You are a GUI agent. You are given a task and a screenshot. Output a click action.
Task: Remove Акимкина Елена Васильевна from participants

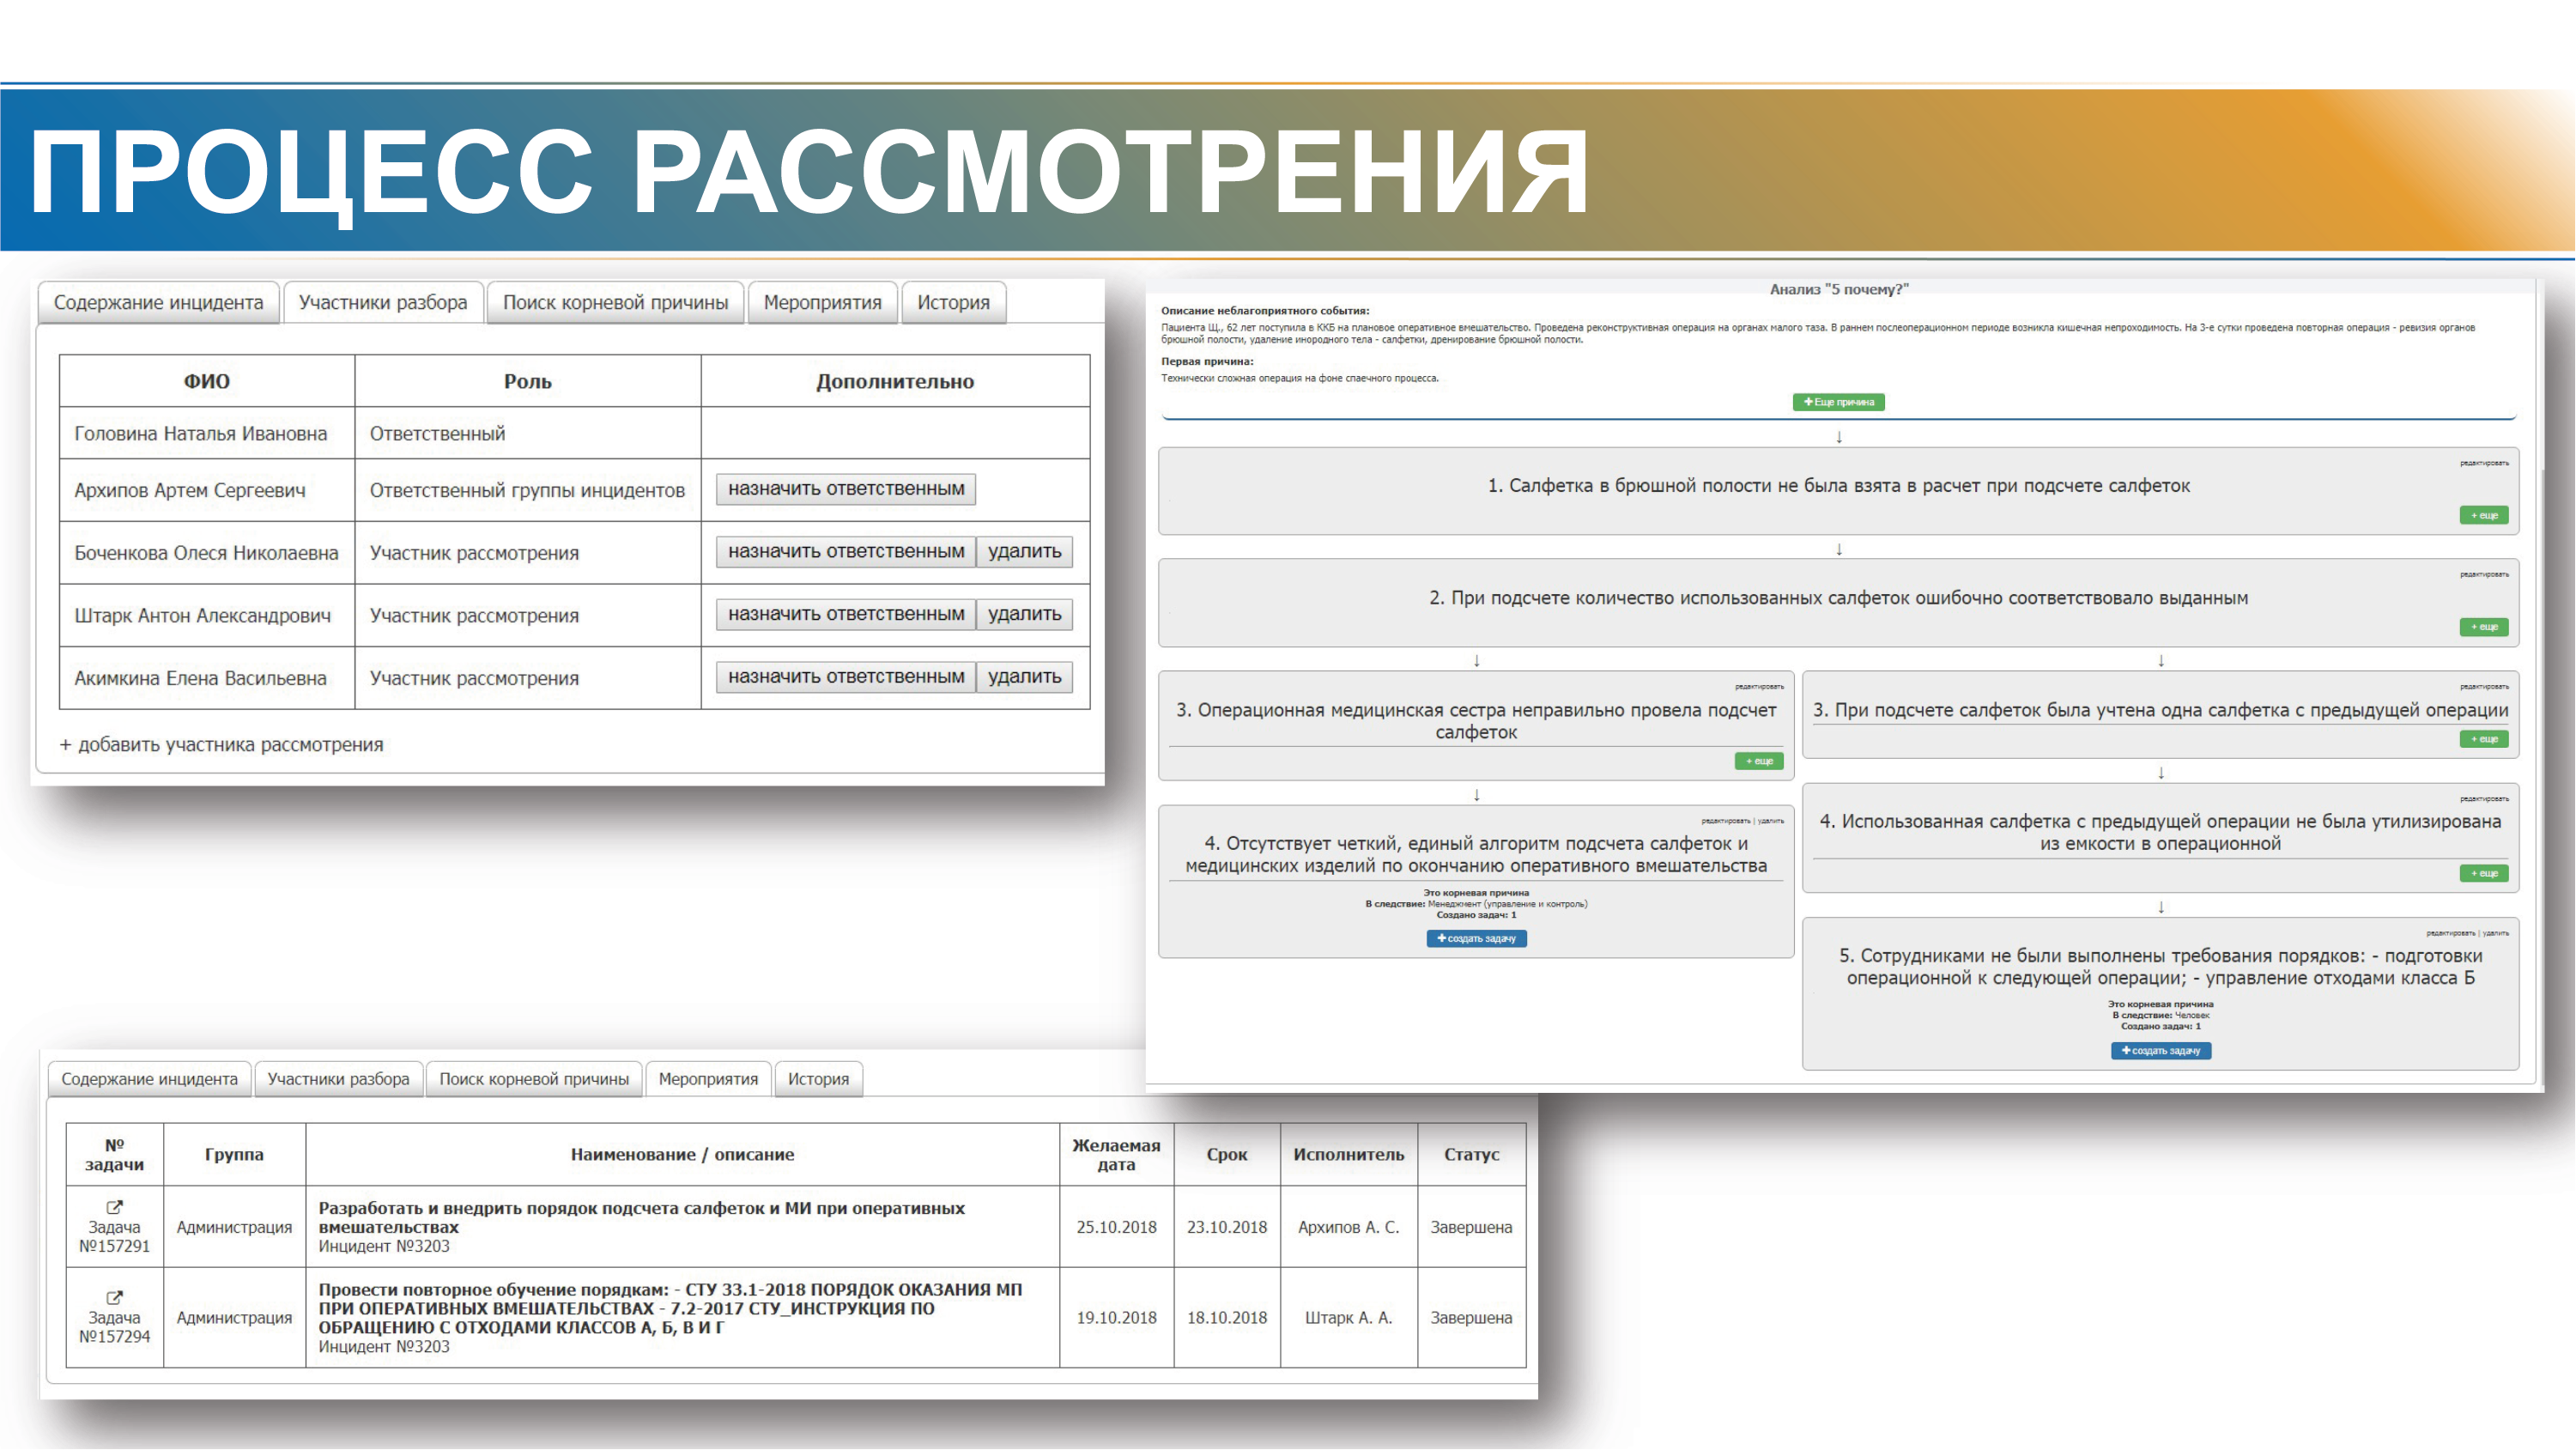tap(1025, 677)
